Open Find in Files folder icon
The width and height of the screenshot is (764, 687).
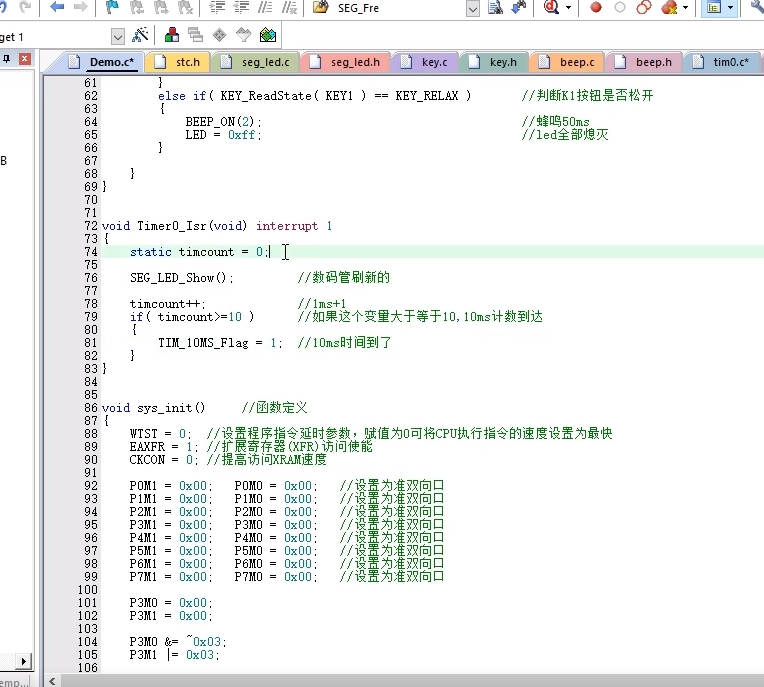point(320,7)
